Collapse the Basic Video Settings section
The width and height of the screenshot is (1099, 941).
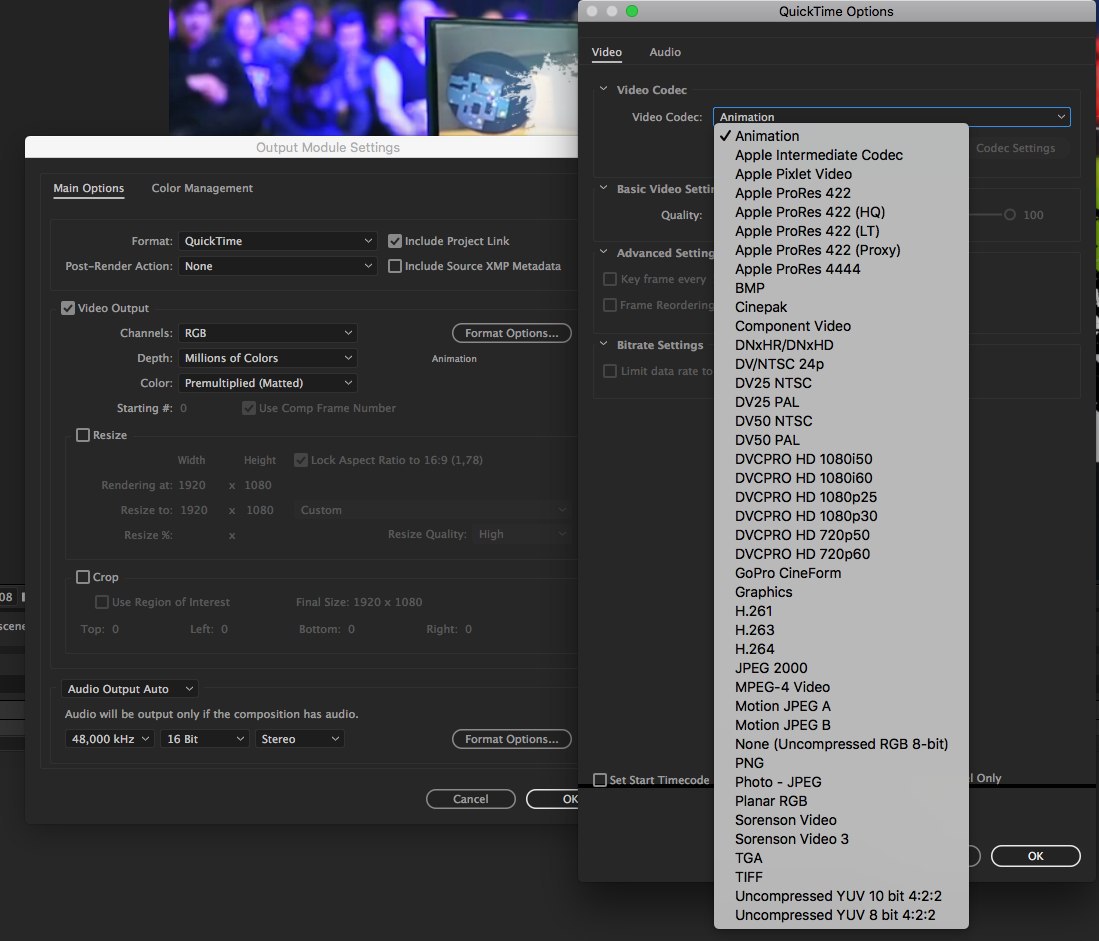[603, 188]
